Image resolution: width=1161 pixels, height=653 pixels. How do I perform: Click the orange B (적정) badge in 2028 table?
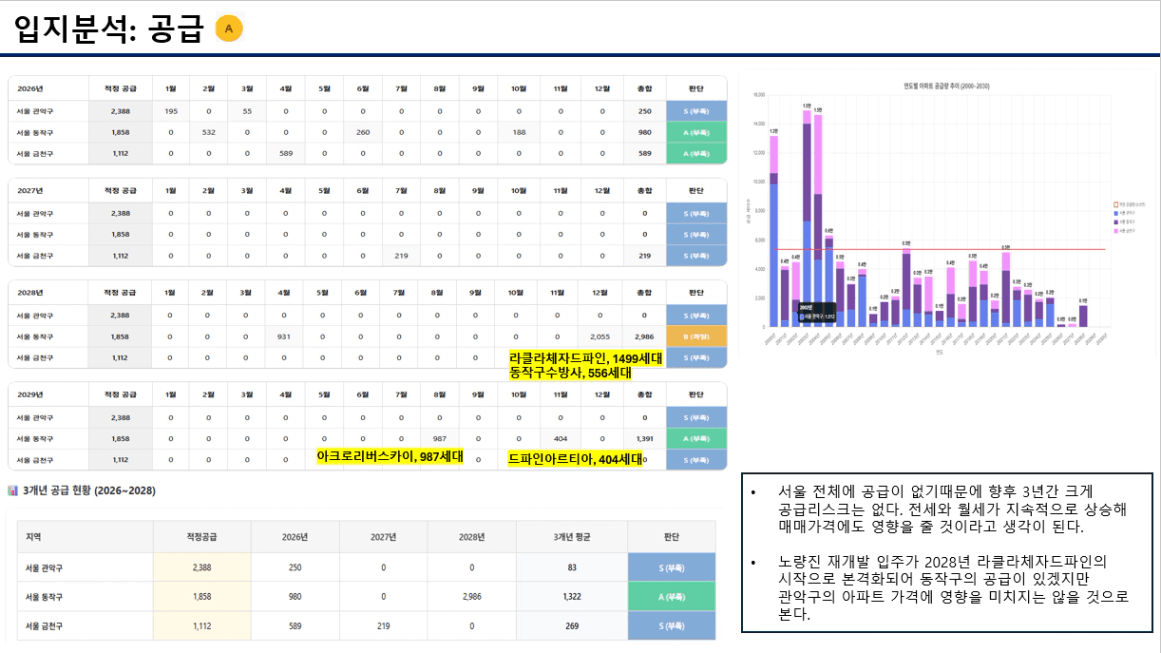click(x=696, y=337)
